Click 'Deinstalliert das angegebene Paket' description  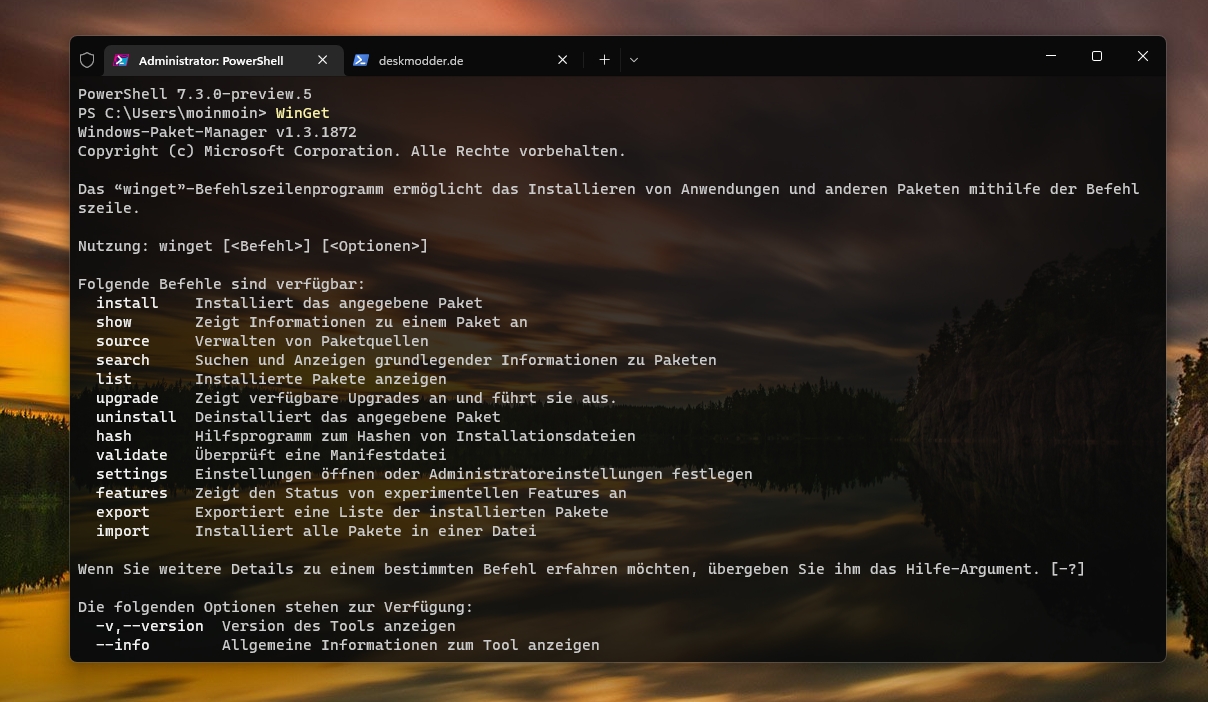[348, 417]
